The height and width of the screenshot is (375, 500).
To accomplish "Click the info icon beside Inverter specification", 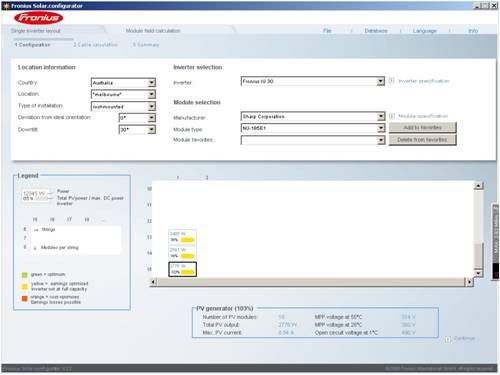I will (391, 81).
